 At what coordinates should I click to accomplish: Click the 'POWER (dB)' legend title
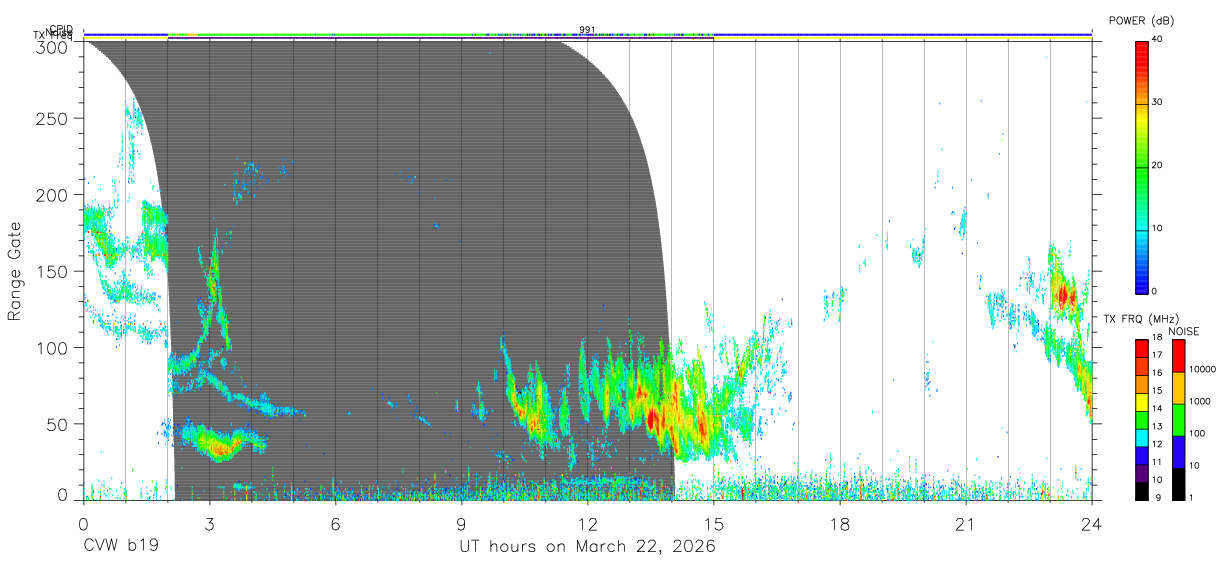click(x=1144, y=20)
